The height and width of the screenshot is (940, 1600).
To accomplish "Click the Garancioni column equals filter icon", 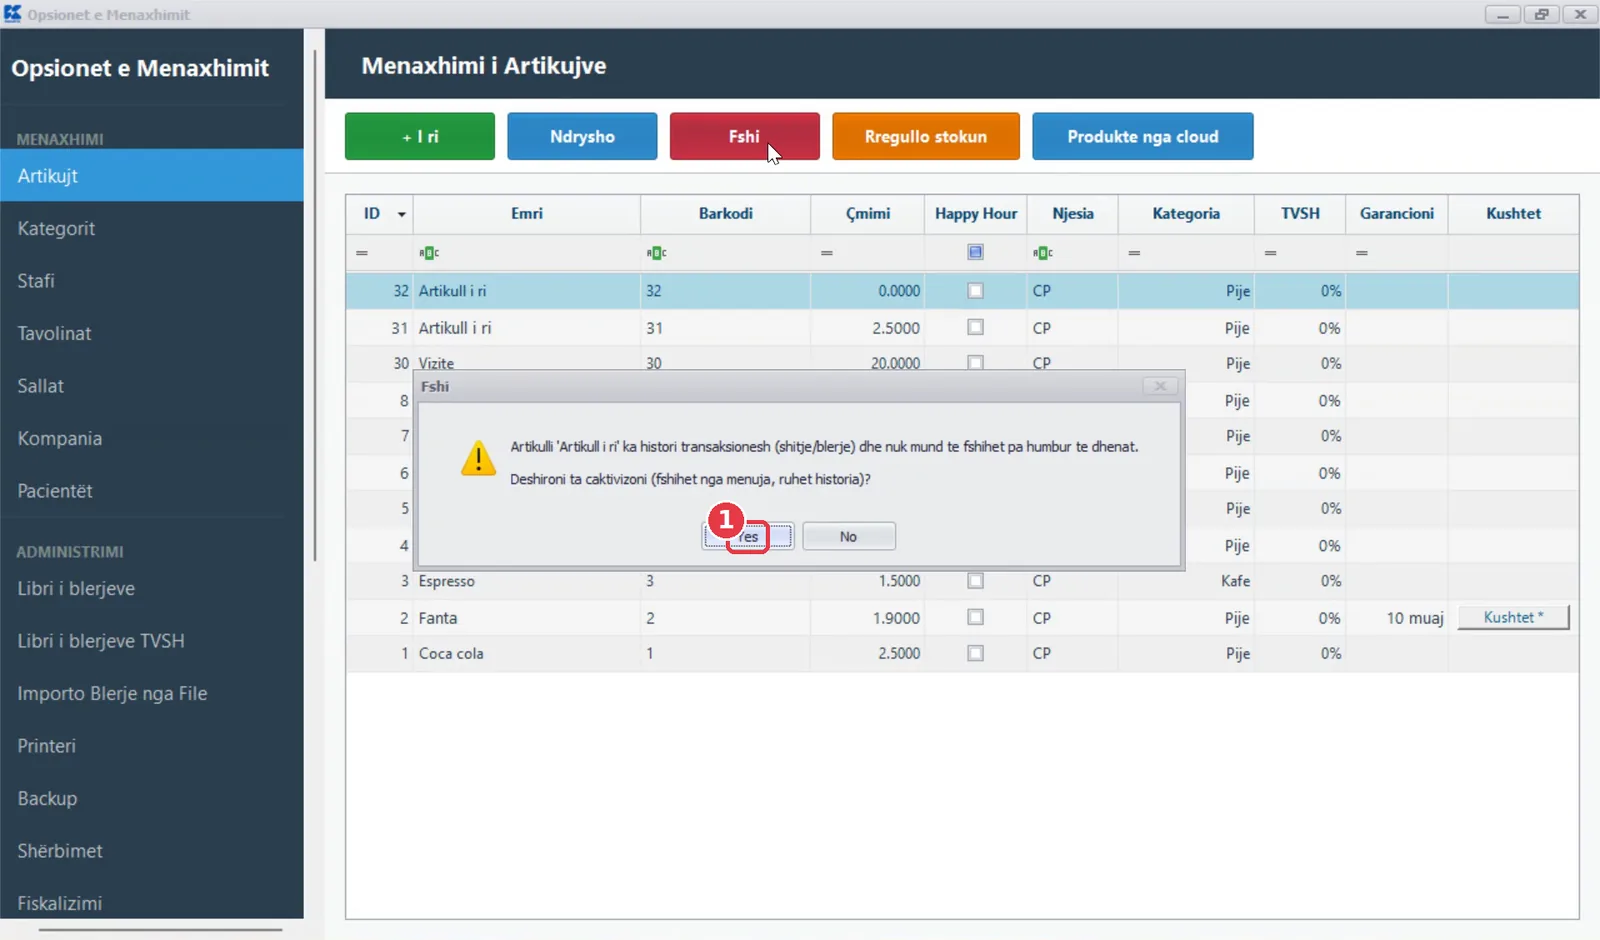I will pyautogui.click(x=1362, y=253).
